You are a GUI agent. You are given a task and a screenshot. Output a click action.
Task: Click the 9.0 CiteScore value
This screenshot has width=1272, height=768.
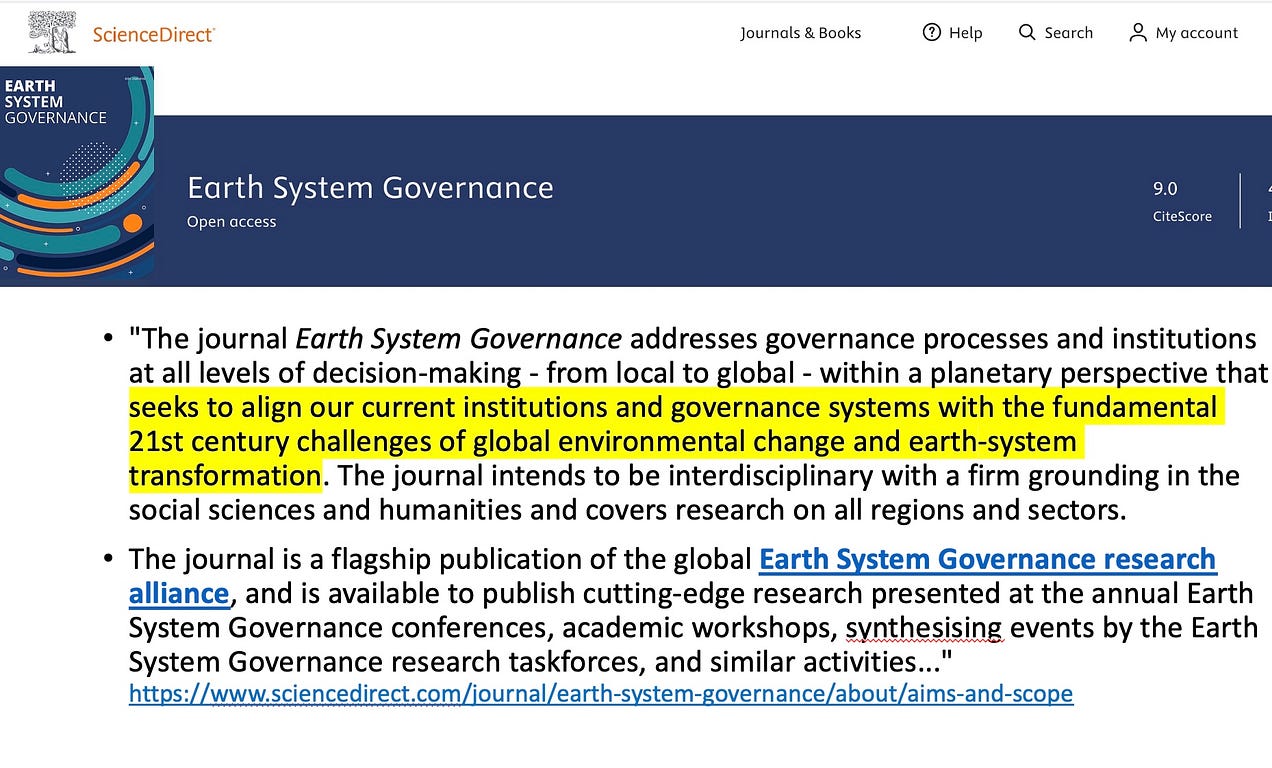click(x=1165, y=189)
